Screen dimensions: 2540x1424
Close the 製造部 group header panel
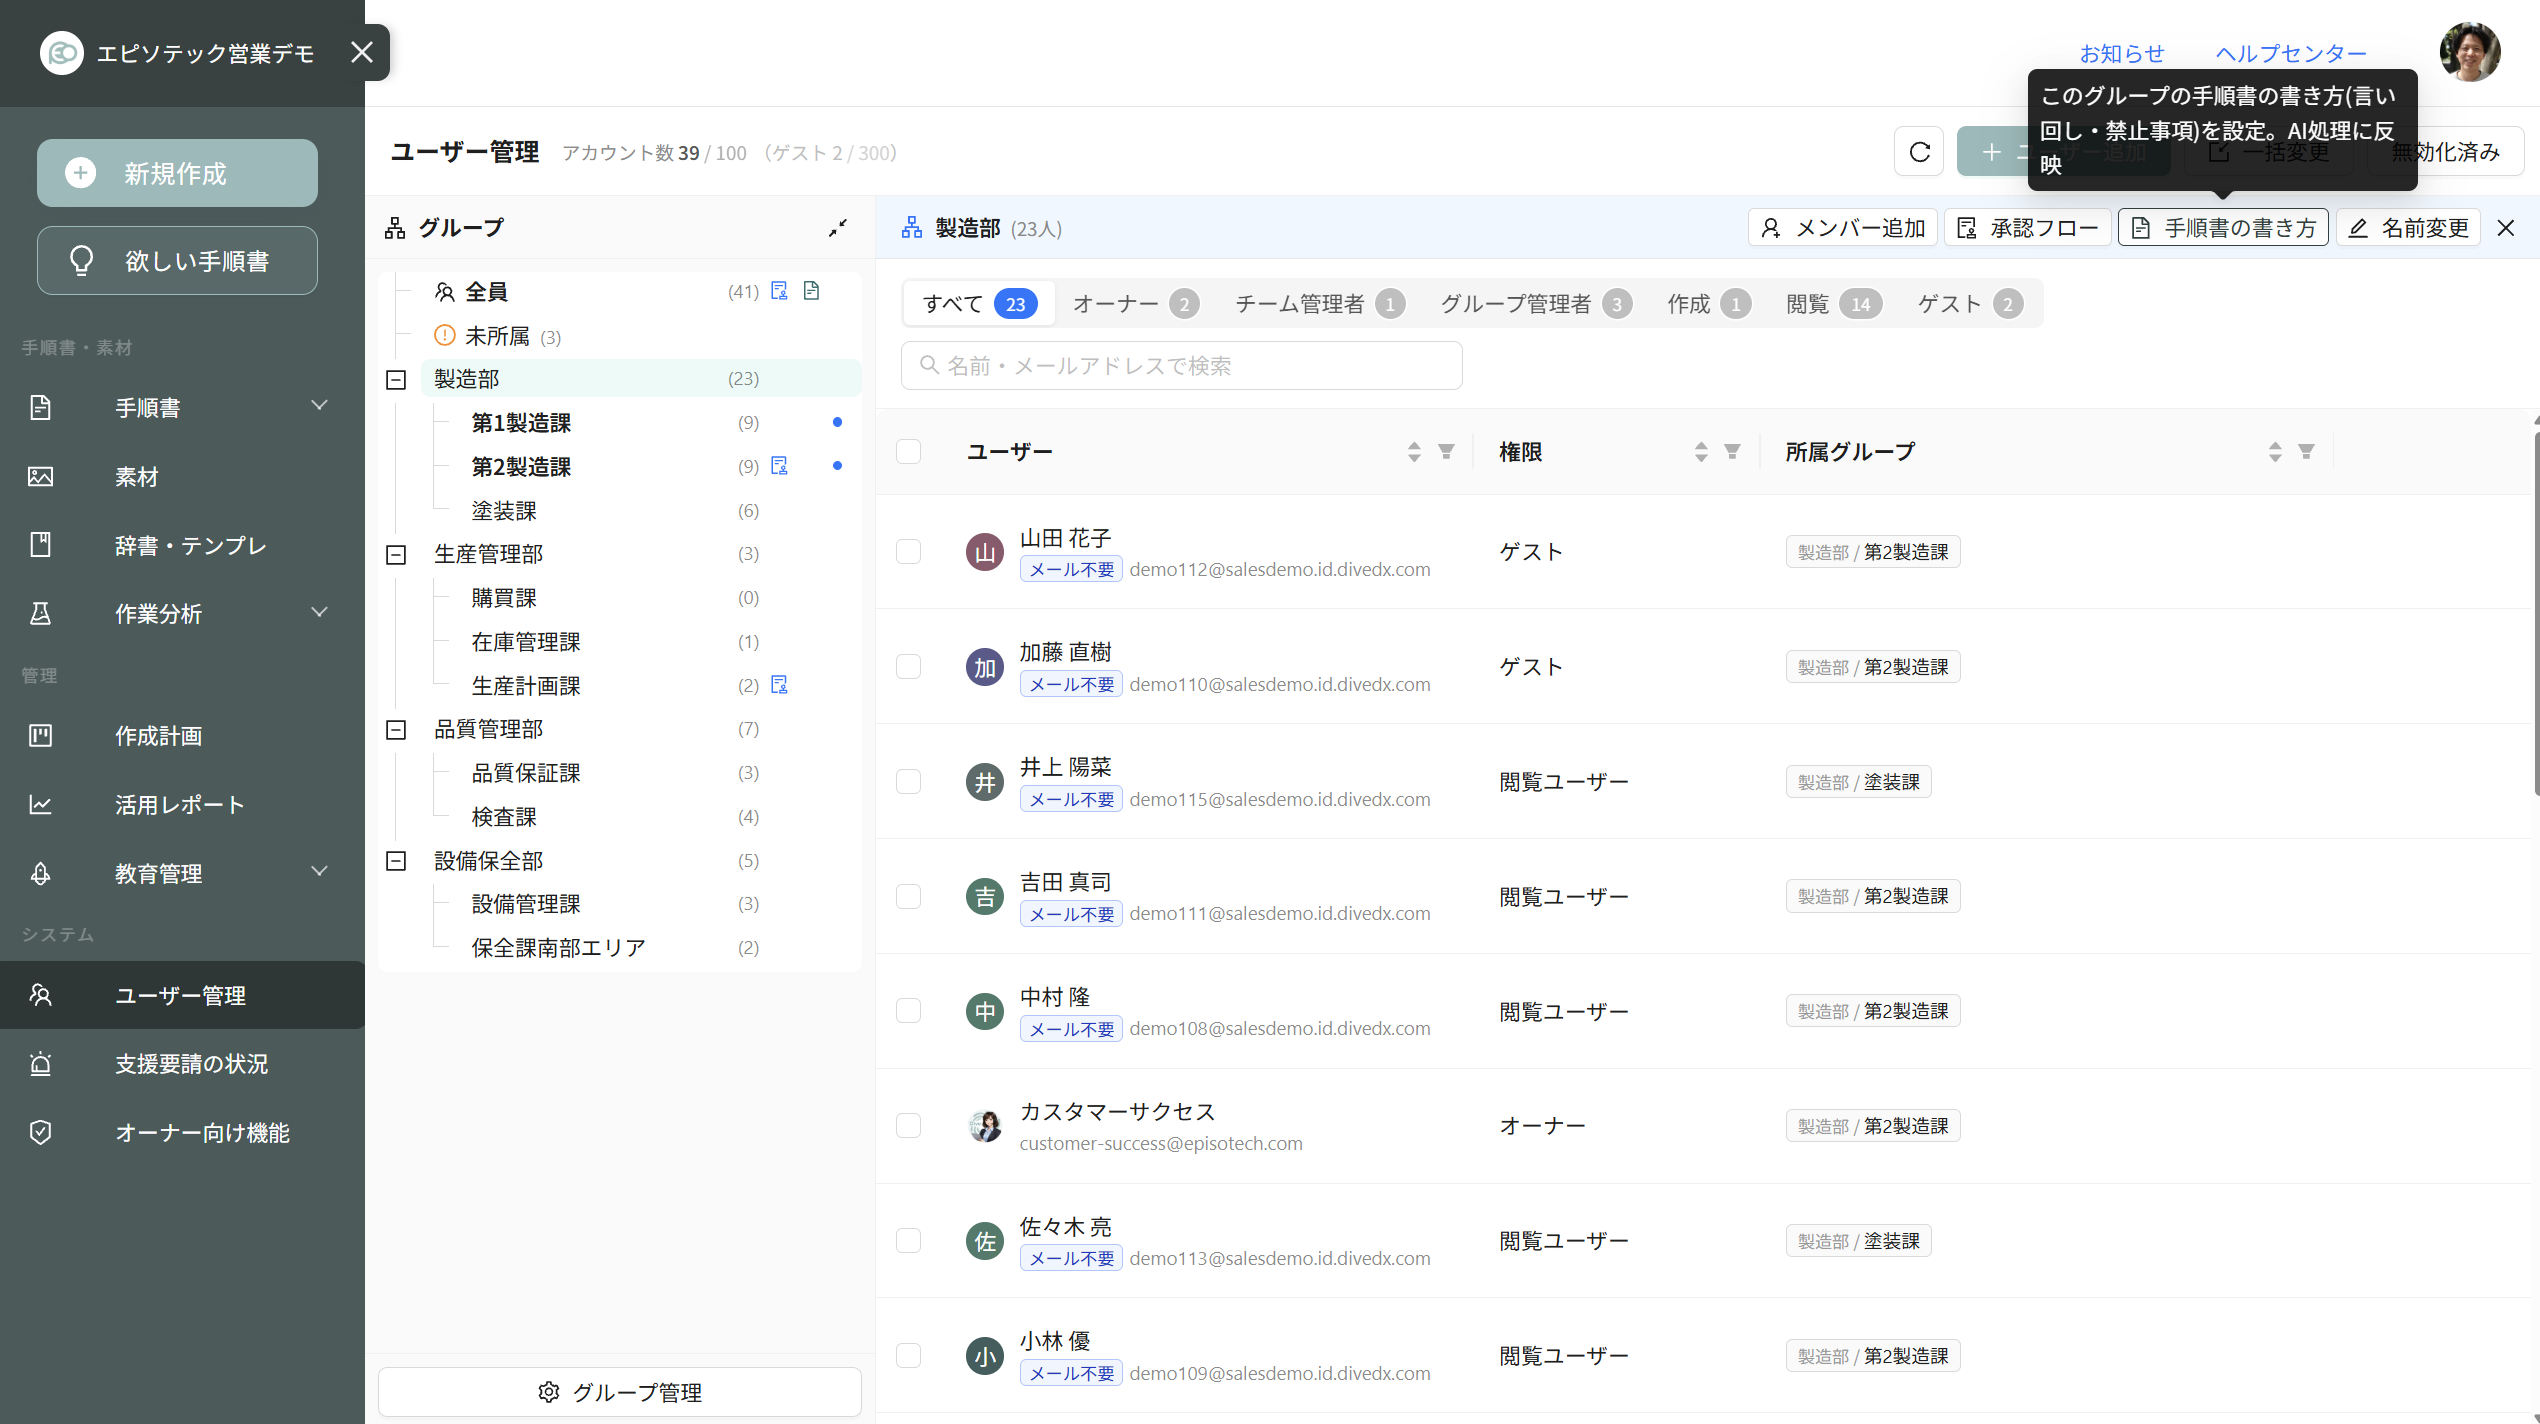[x=2506, y=228]
